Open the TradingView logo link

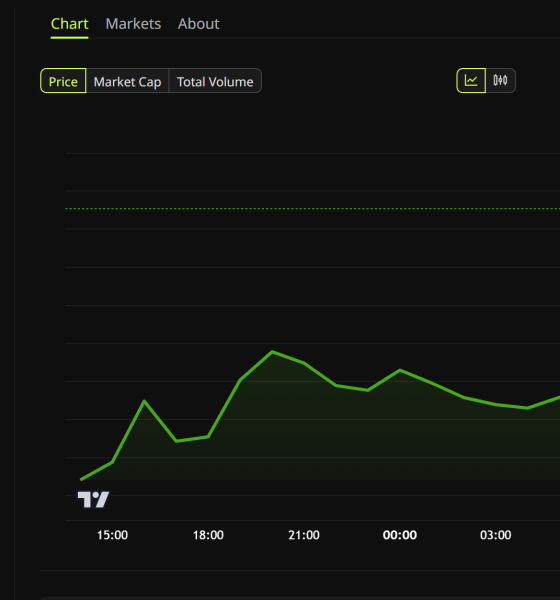tap(93, 499)
